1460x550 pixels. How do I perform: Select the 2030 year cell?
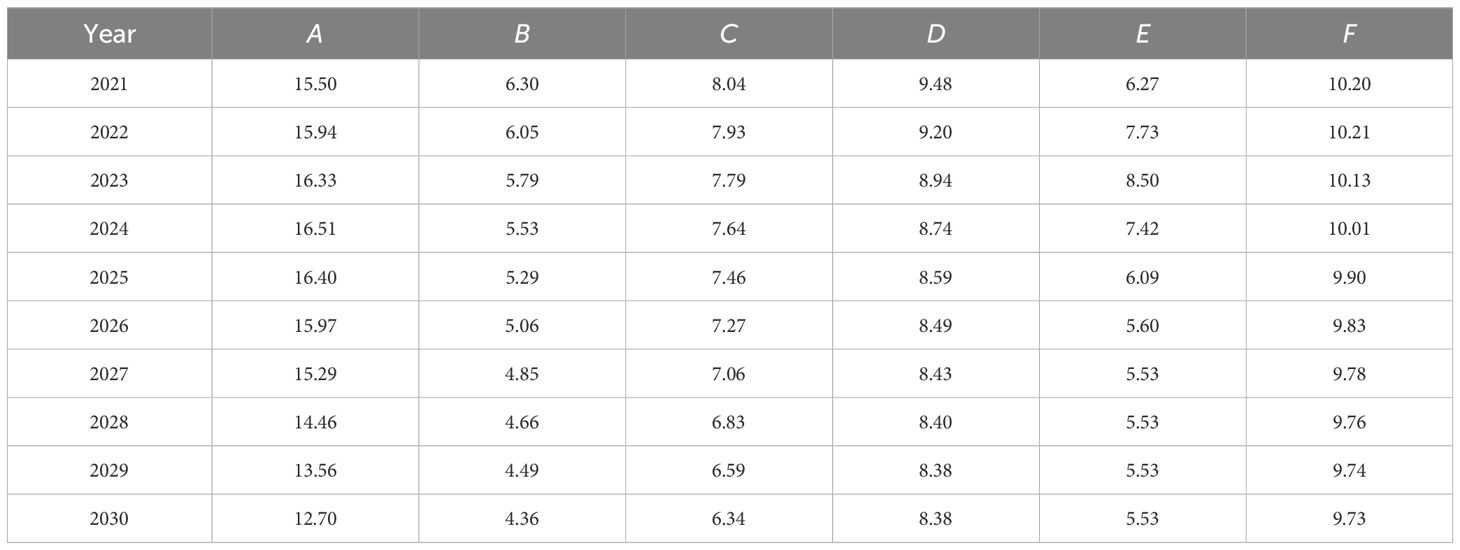tap(109, 519)
